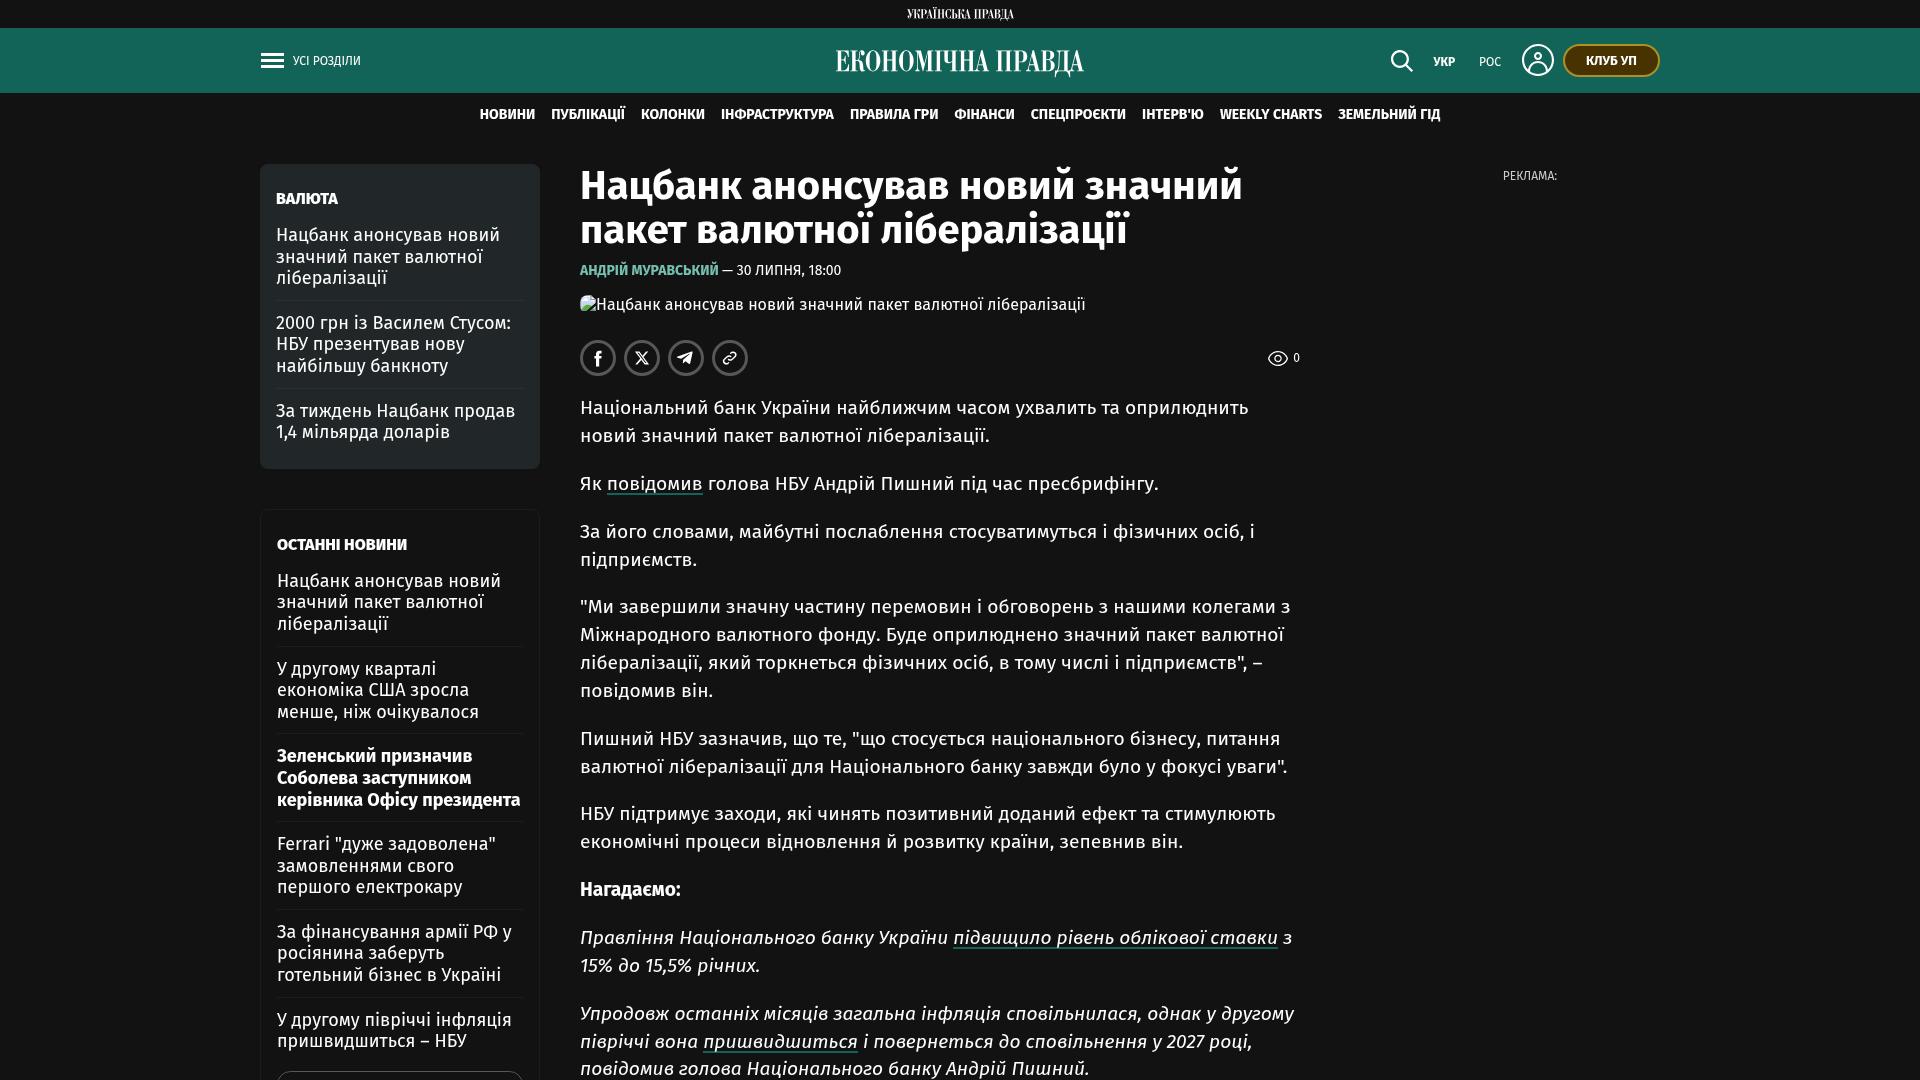Click the РЕКЛАМА label
Screen dimensions: 1920x1080
1530,176
